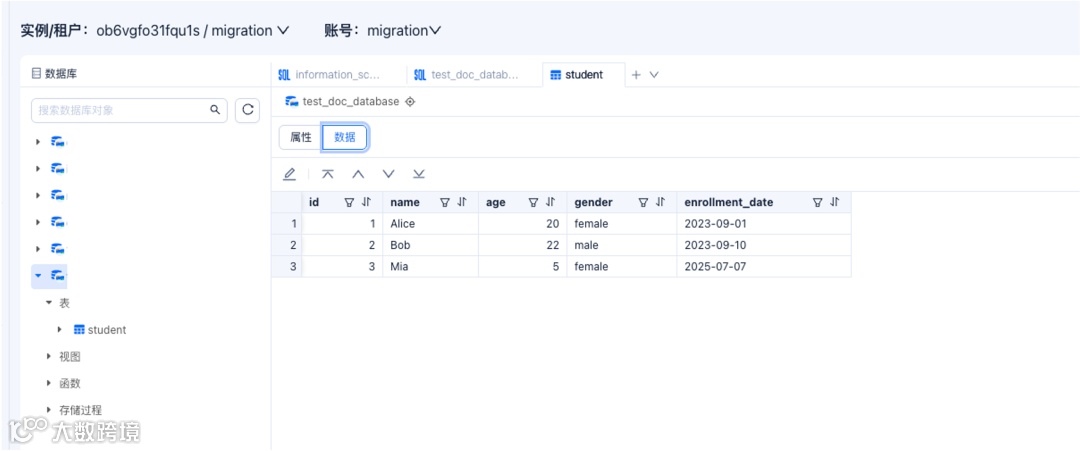Click the edit pencil icon in data toolbar
Screen dimensions: 1080x451
tap(290, 174)
